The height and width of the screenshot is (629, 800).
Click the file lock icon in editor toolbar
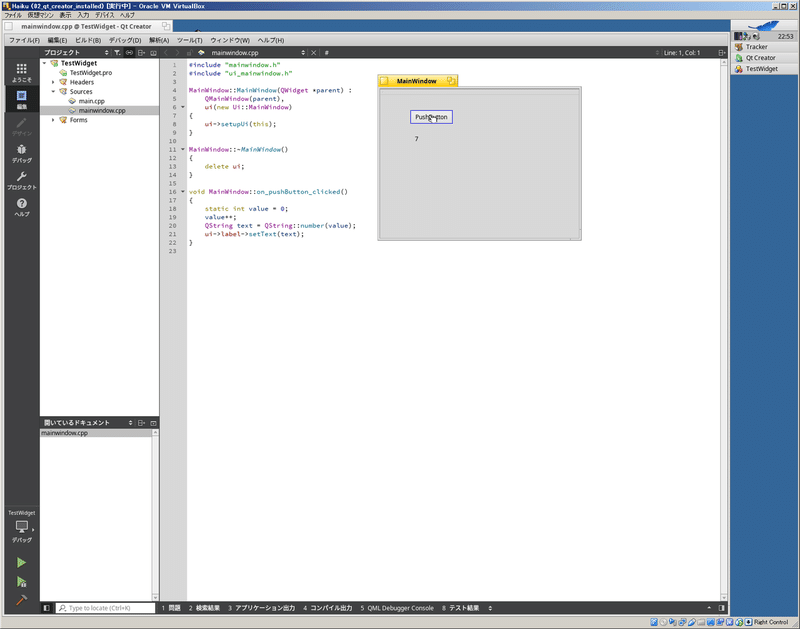point(189,53)
